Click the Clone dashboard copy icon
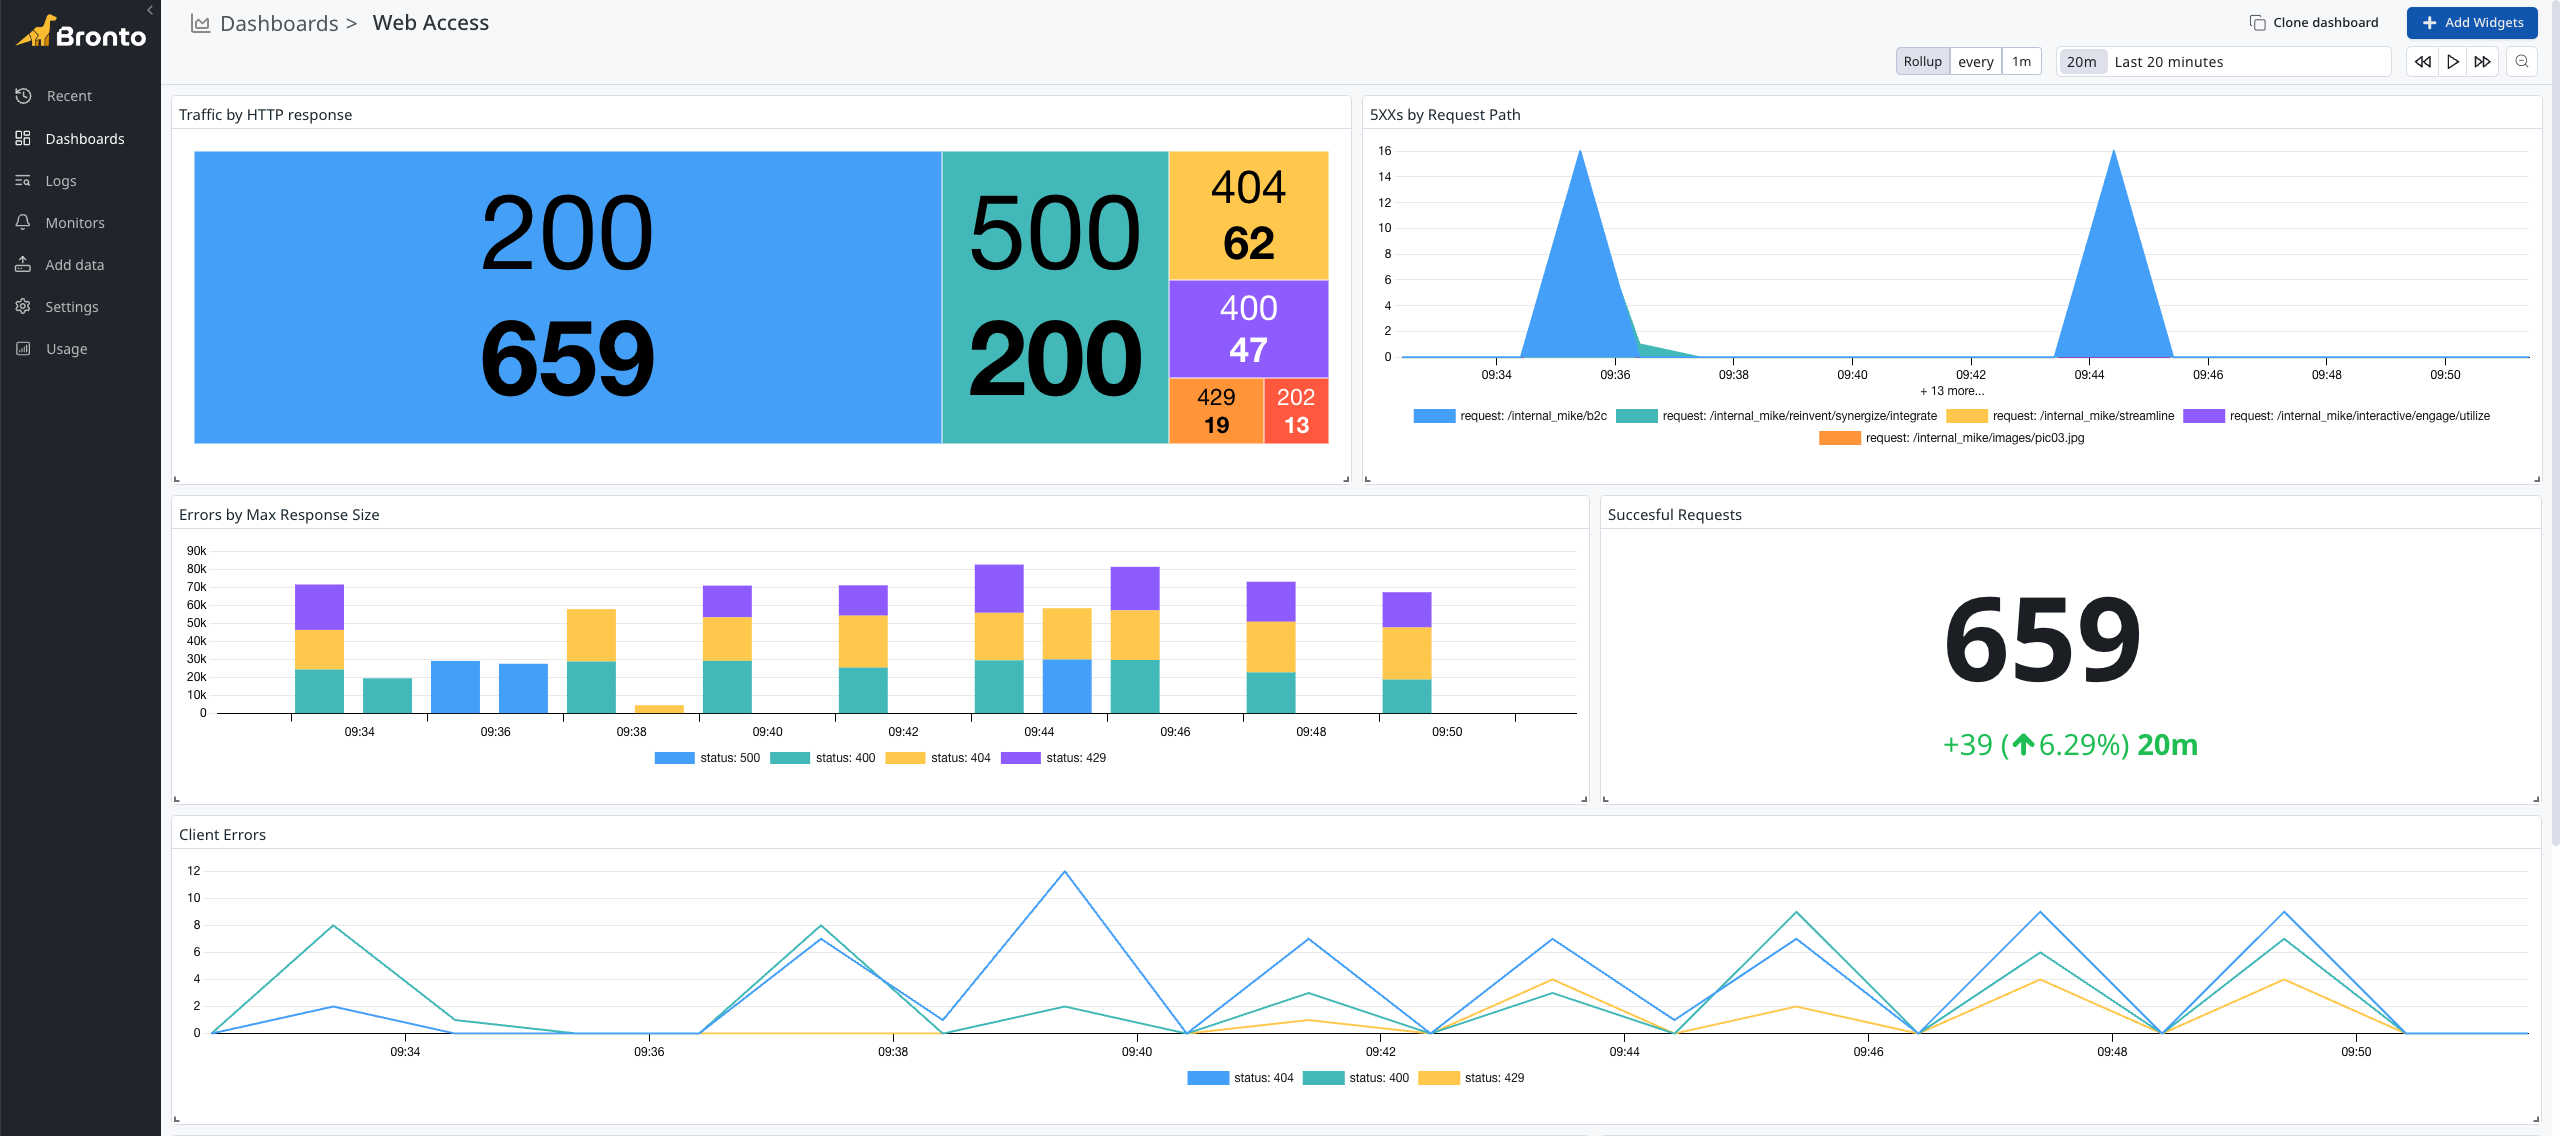This screenshot has height=1136, width=2560. coord(2257,22)
